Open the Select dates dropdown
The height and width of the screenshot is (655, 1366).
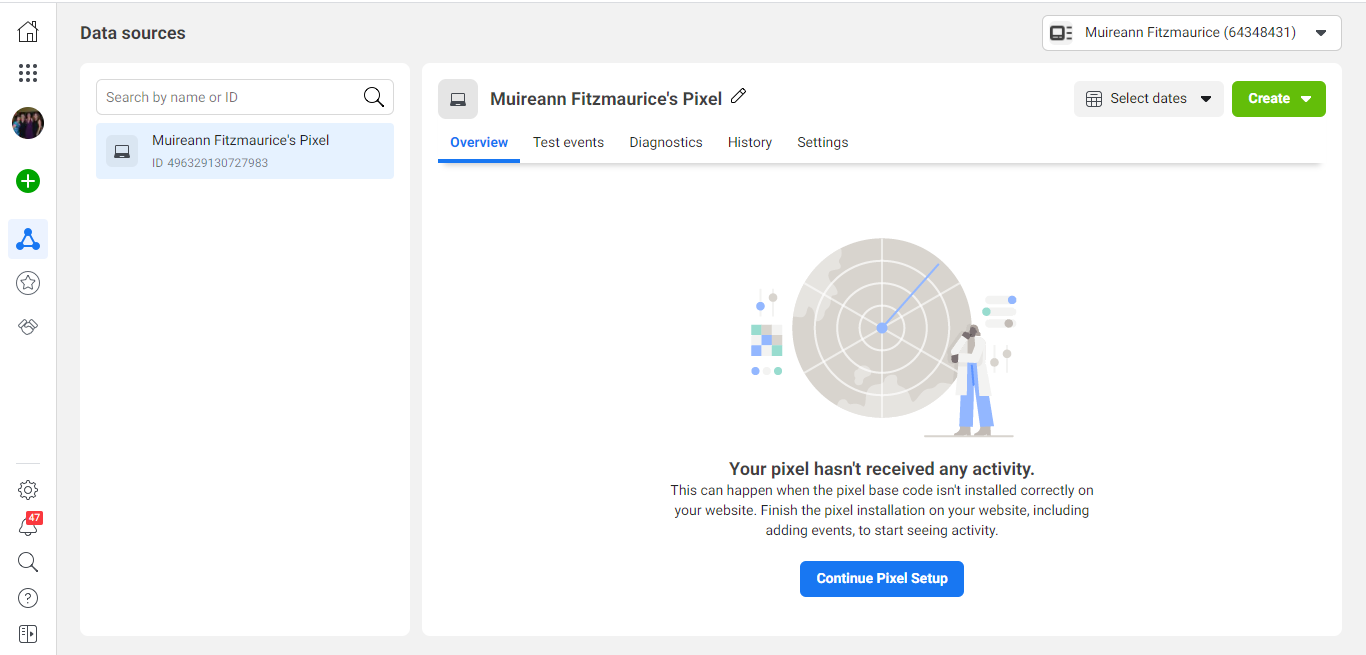click(x=1148, y=99)
